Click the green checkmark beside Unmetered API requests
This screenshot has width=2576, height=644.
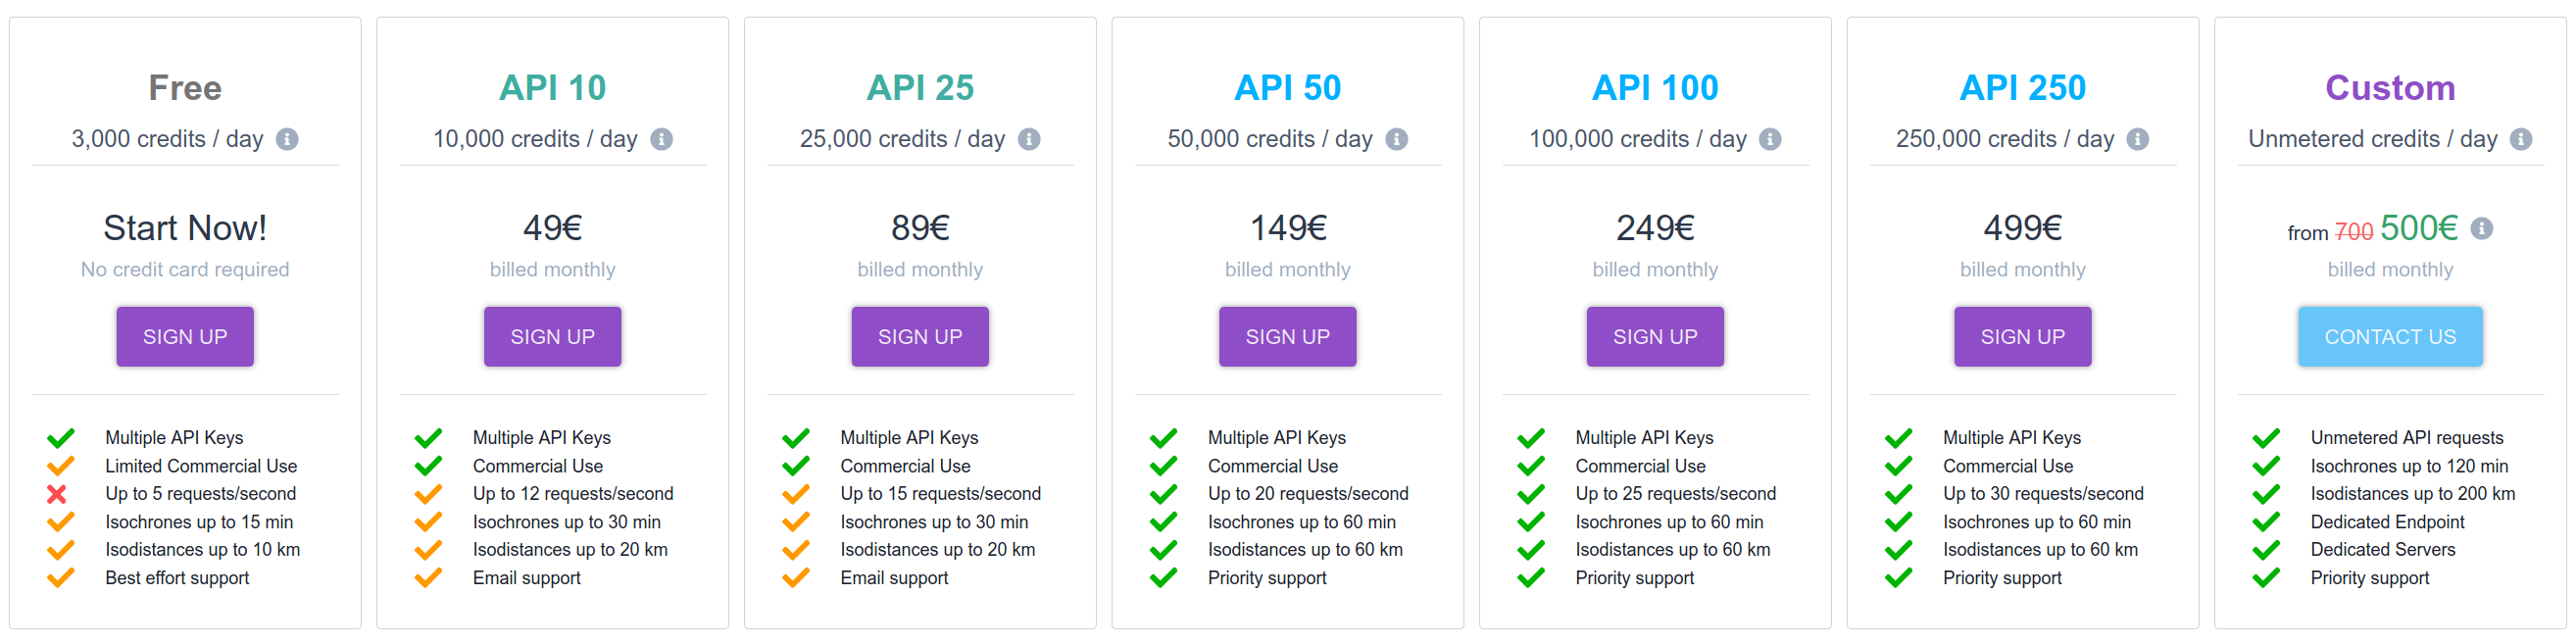(x=2267, y=437)
